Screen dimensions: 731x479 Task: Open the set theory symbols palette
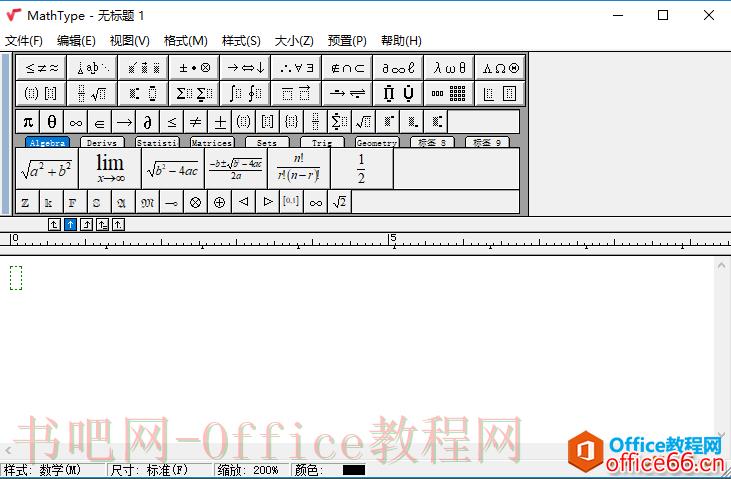click(347, 68)
